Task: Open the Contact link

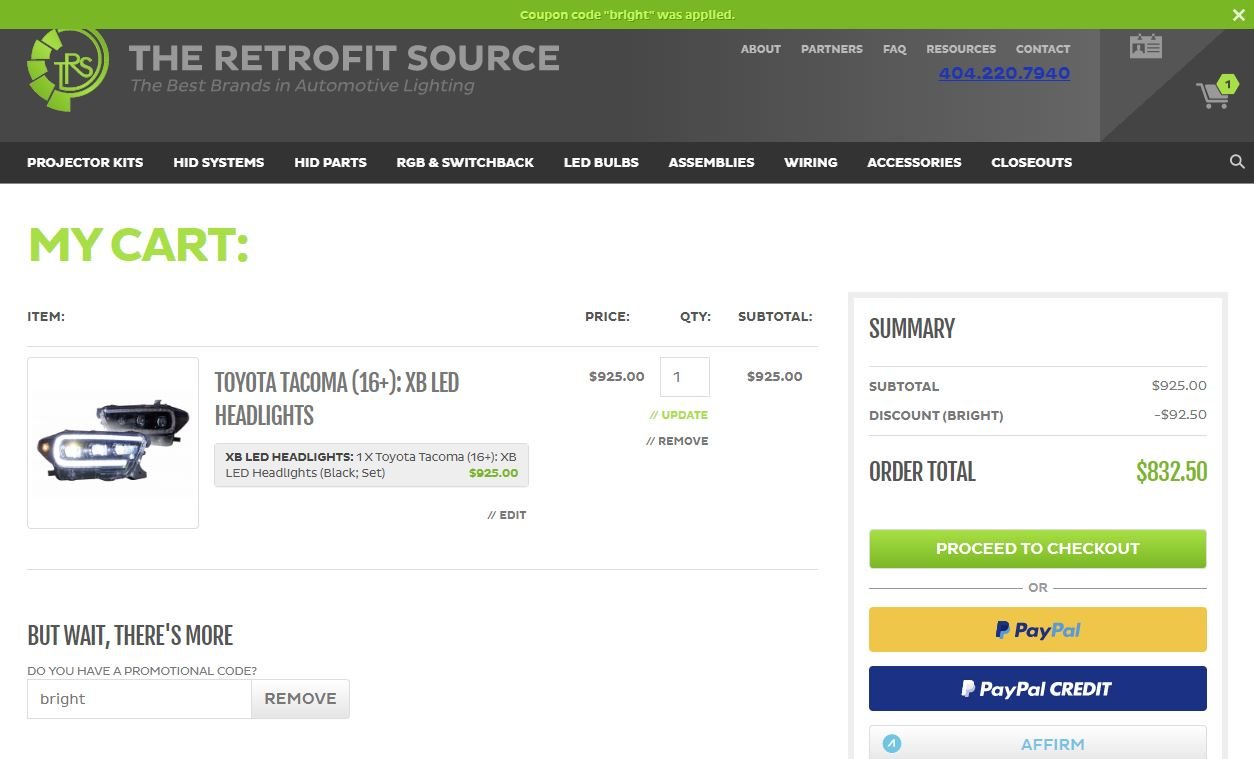Action: pyautogui.click(x=1043, y=49)
